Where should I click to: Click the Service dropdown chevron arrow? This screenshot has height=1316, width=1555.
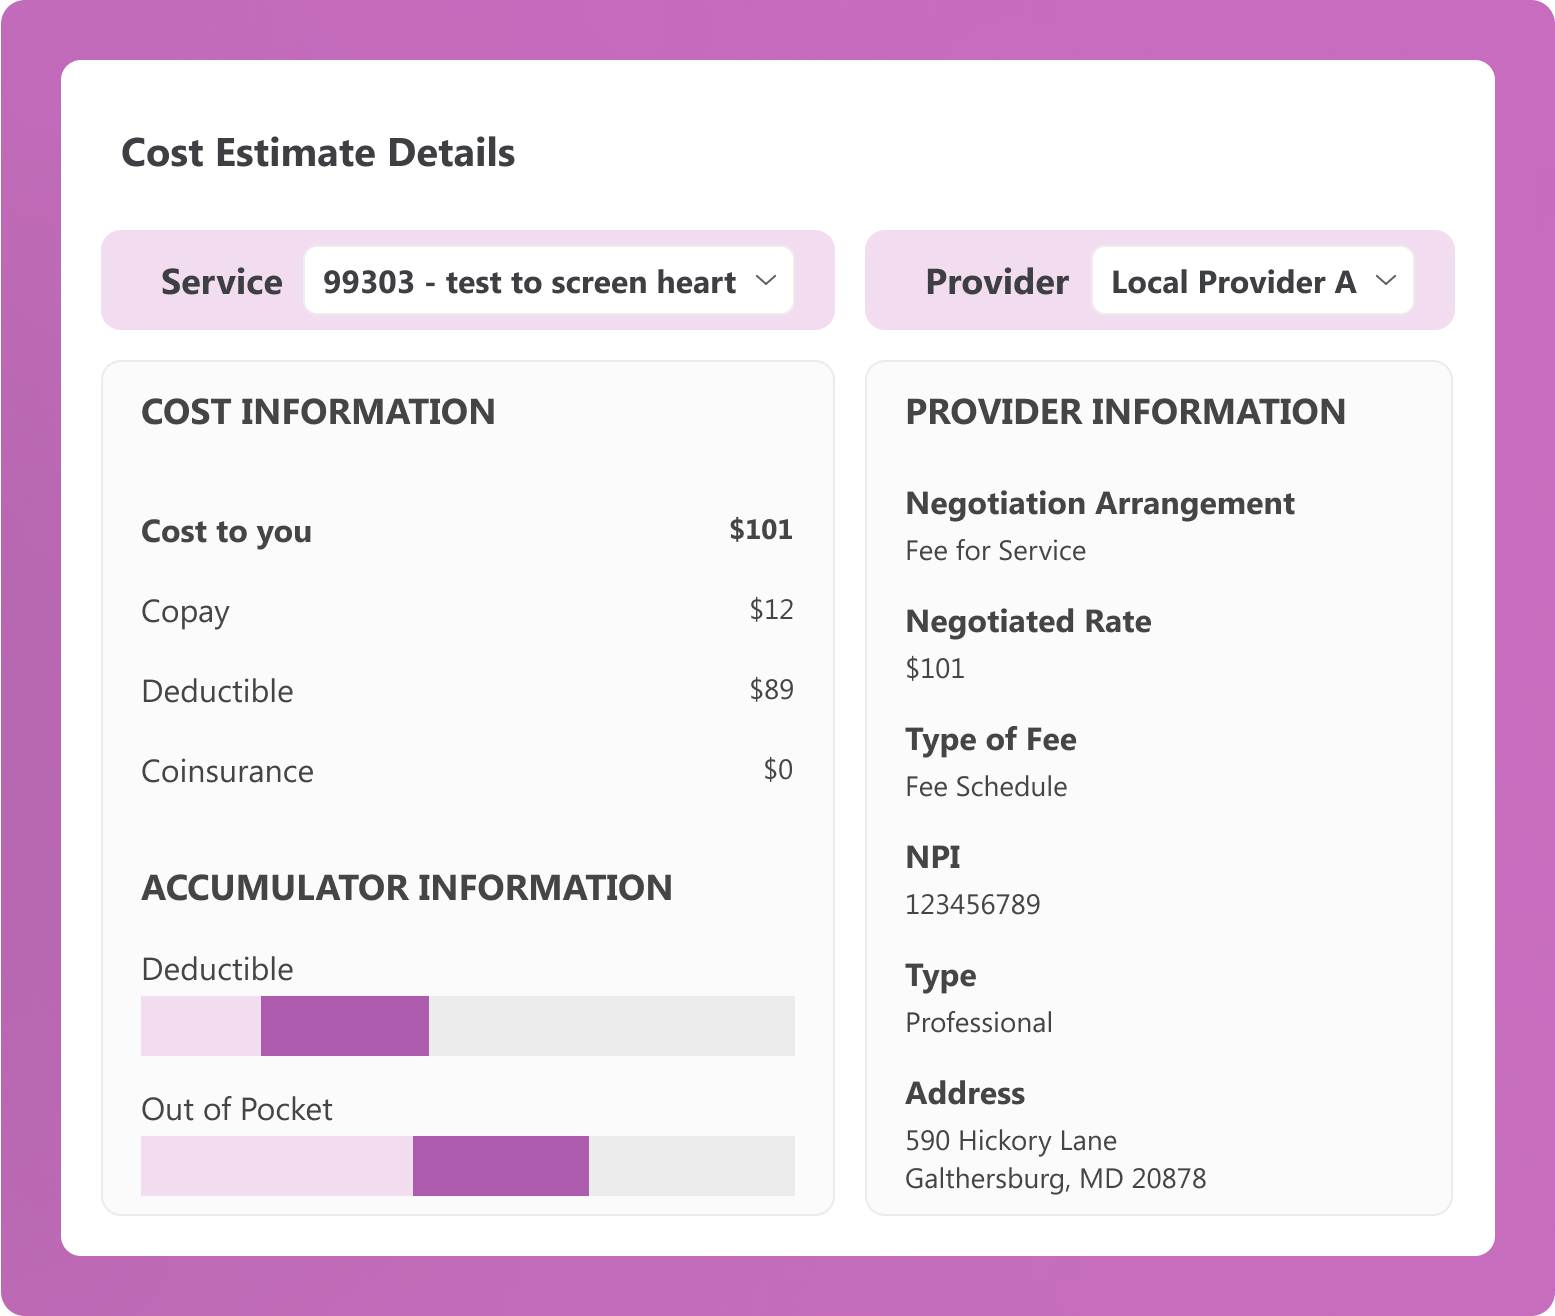point(766,281)
